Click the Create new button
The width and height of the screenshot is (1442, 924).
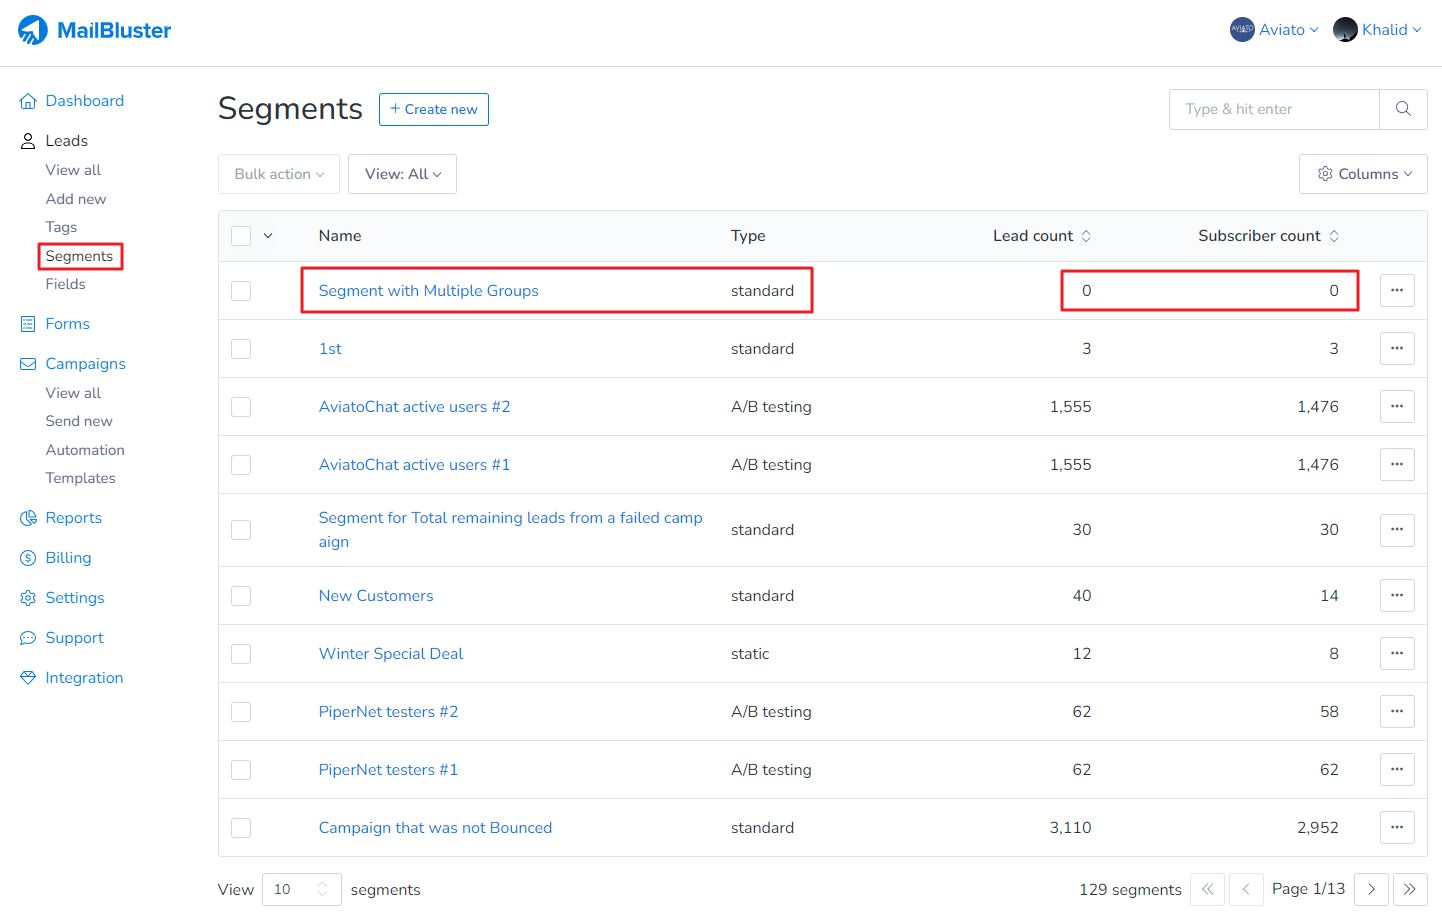[x=433, y=109]
